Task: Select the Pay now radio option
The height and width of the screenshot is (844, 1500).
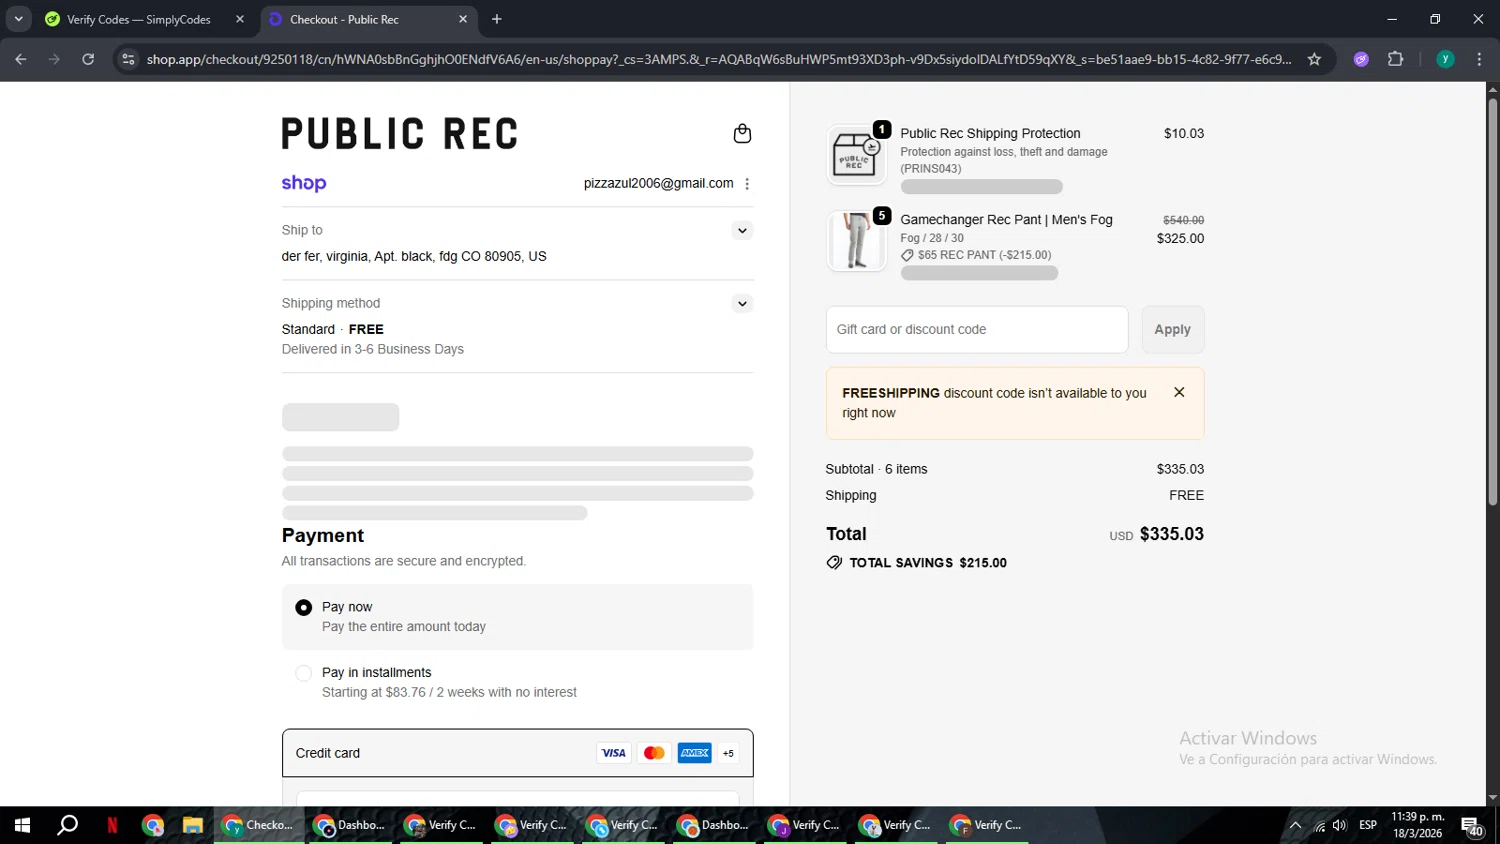Action: [304, 608]
